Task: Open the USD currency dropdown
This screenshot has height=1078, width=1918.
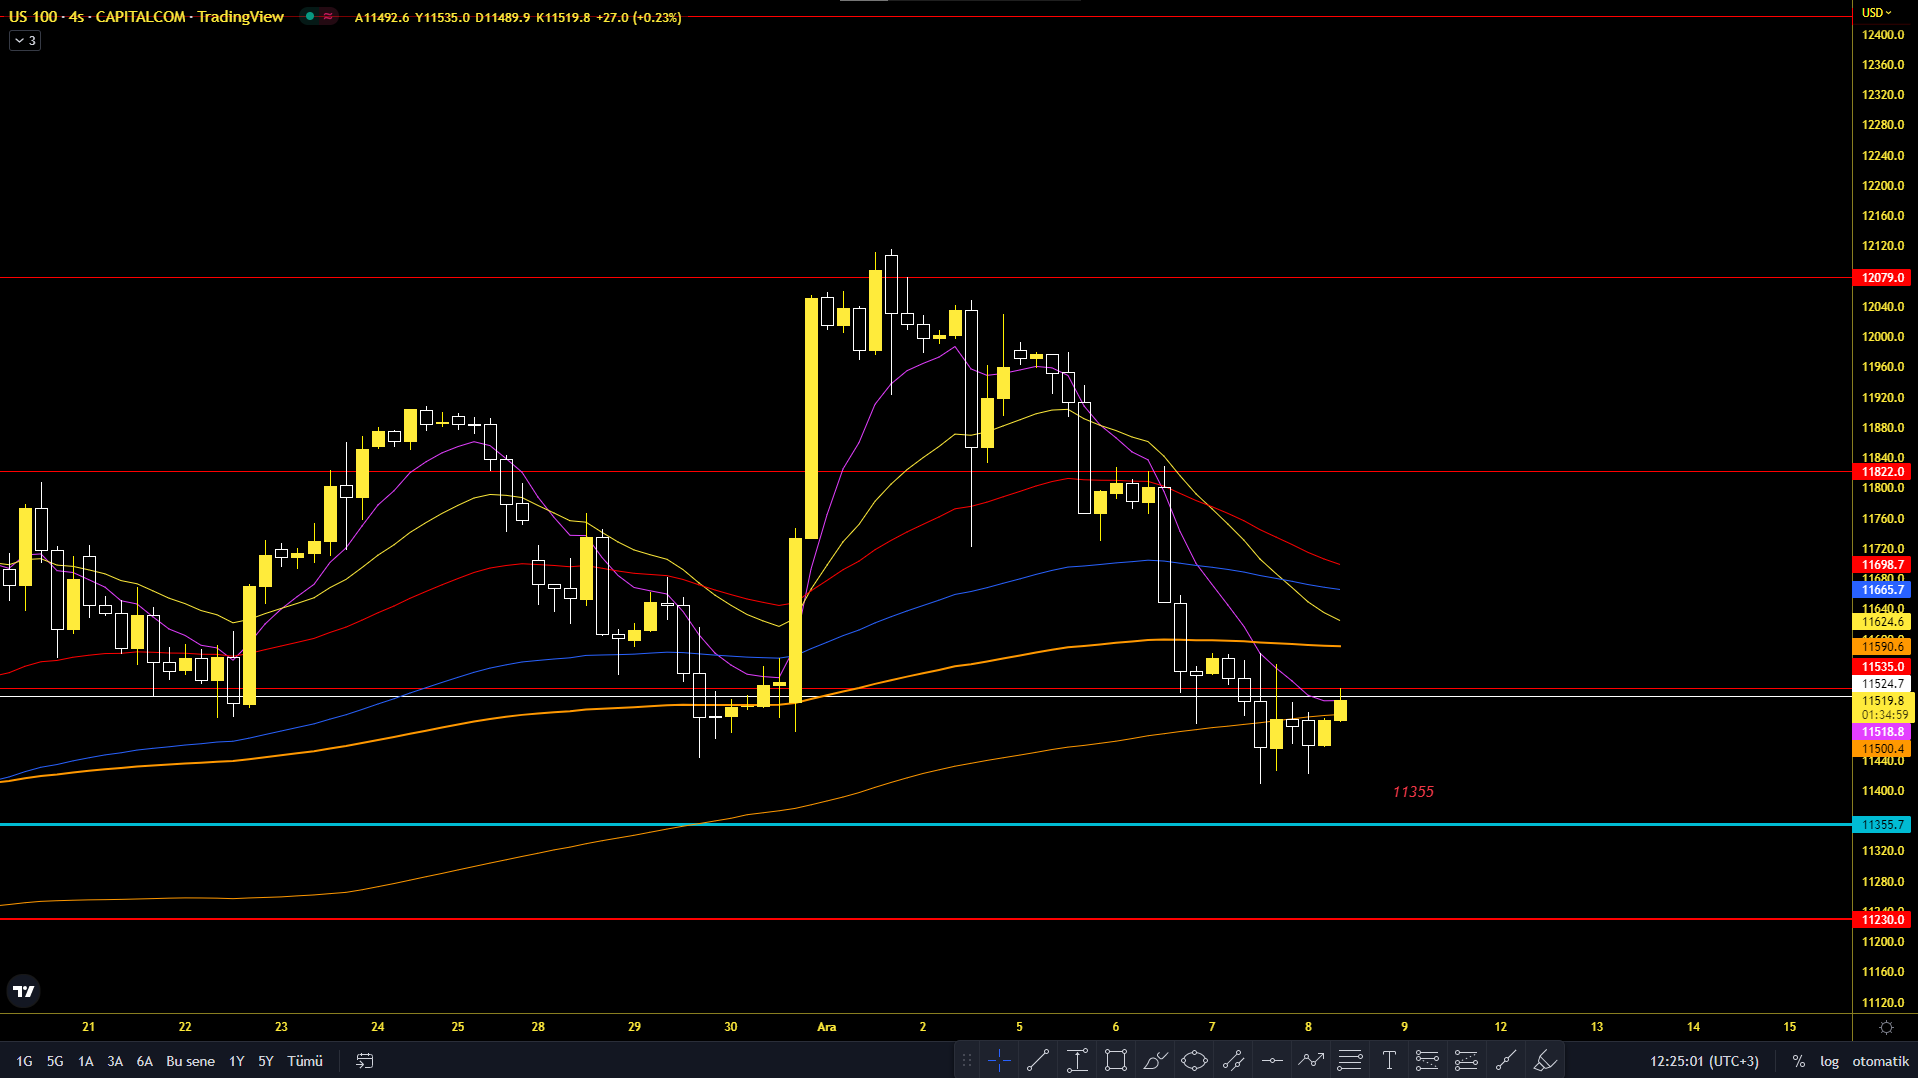Action: coord(1877,13)
